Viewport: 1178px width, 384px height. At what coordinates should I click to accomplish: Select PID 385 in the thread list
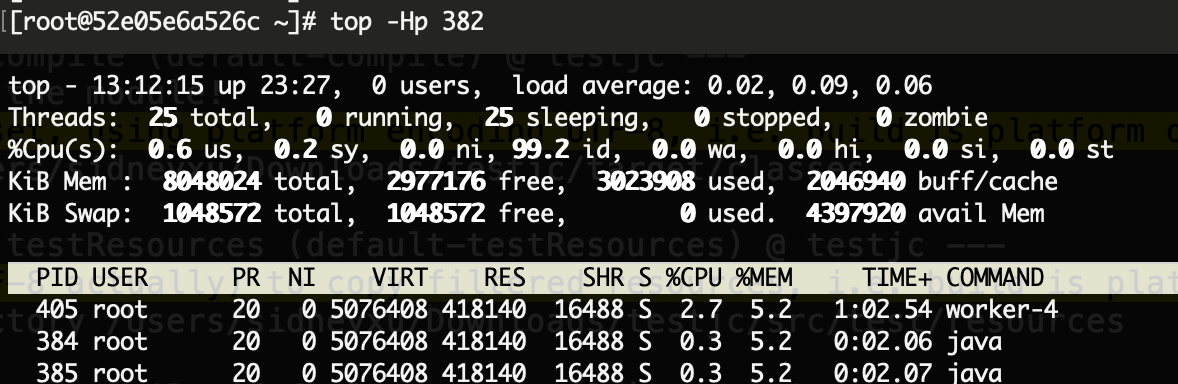click(57, 373)
